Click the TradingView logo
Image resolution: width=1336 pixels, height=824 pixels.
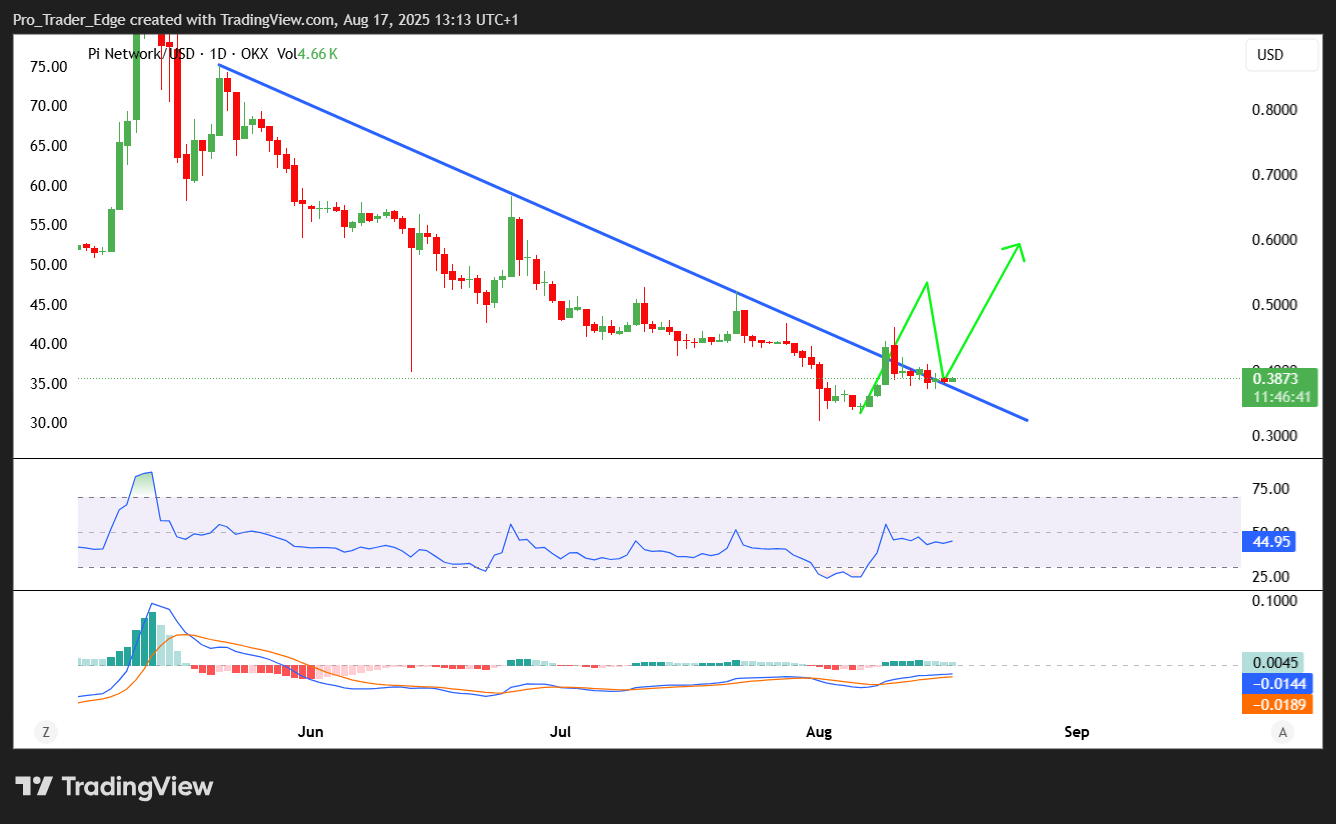pyautogui.click(x=114, y=787)
